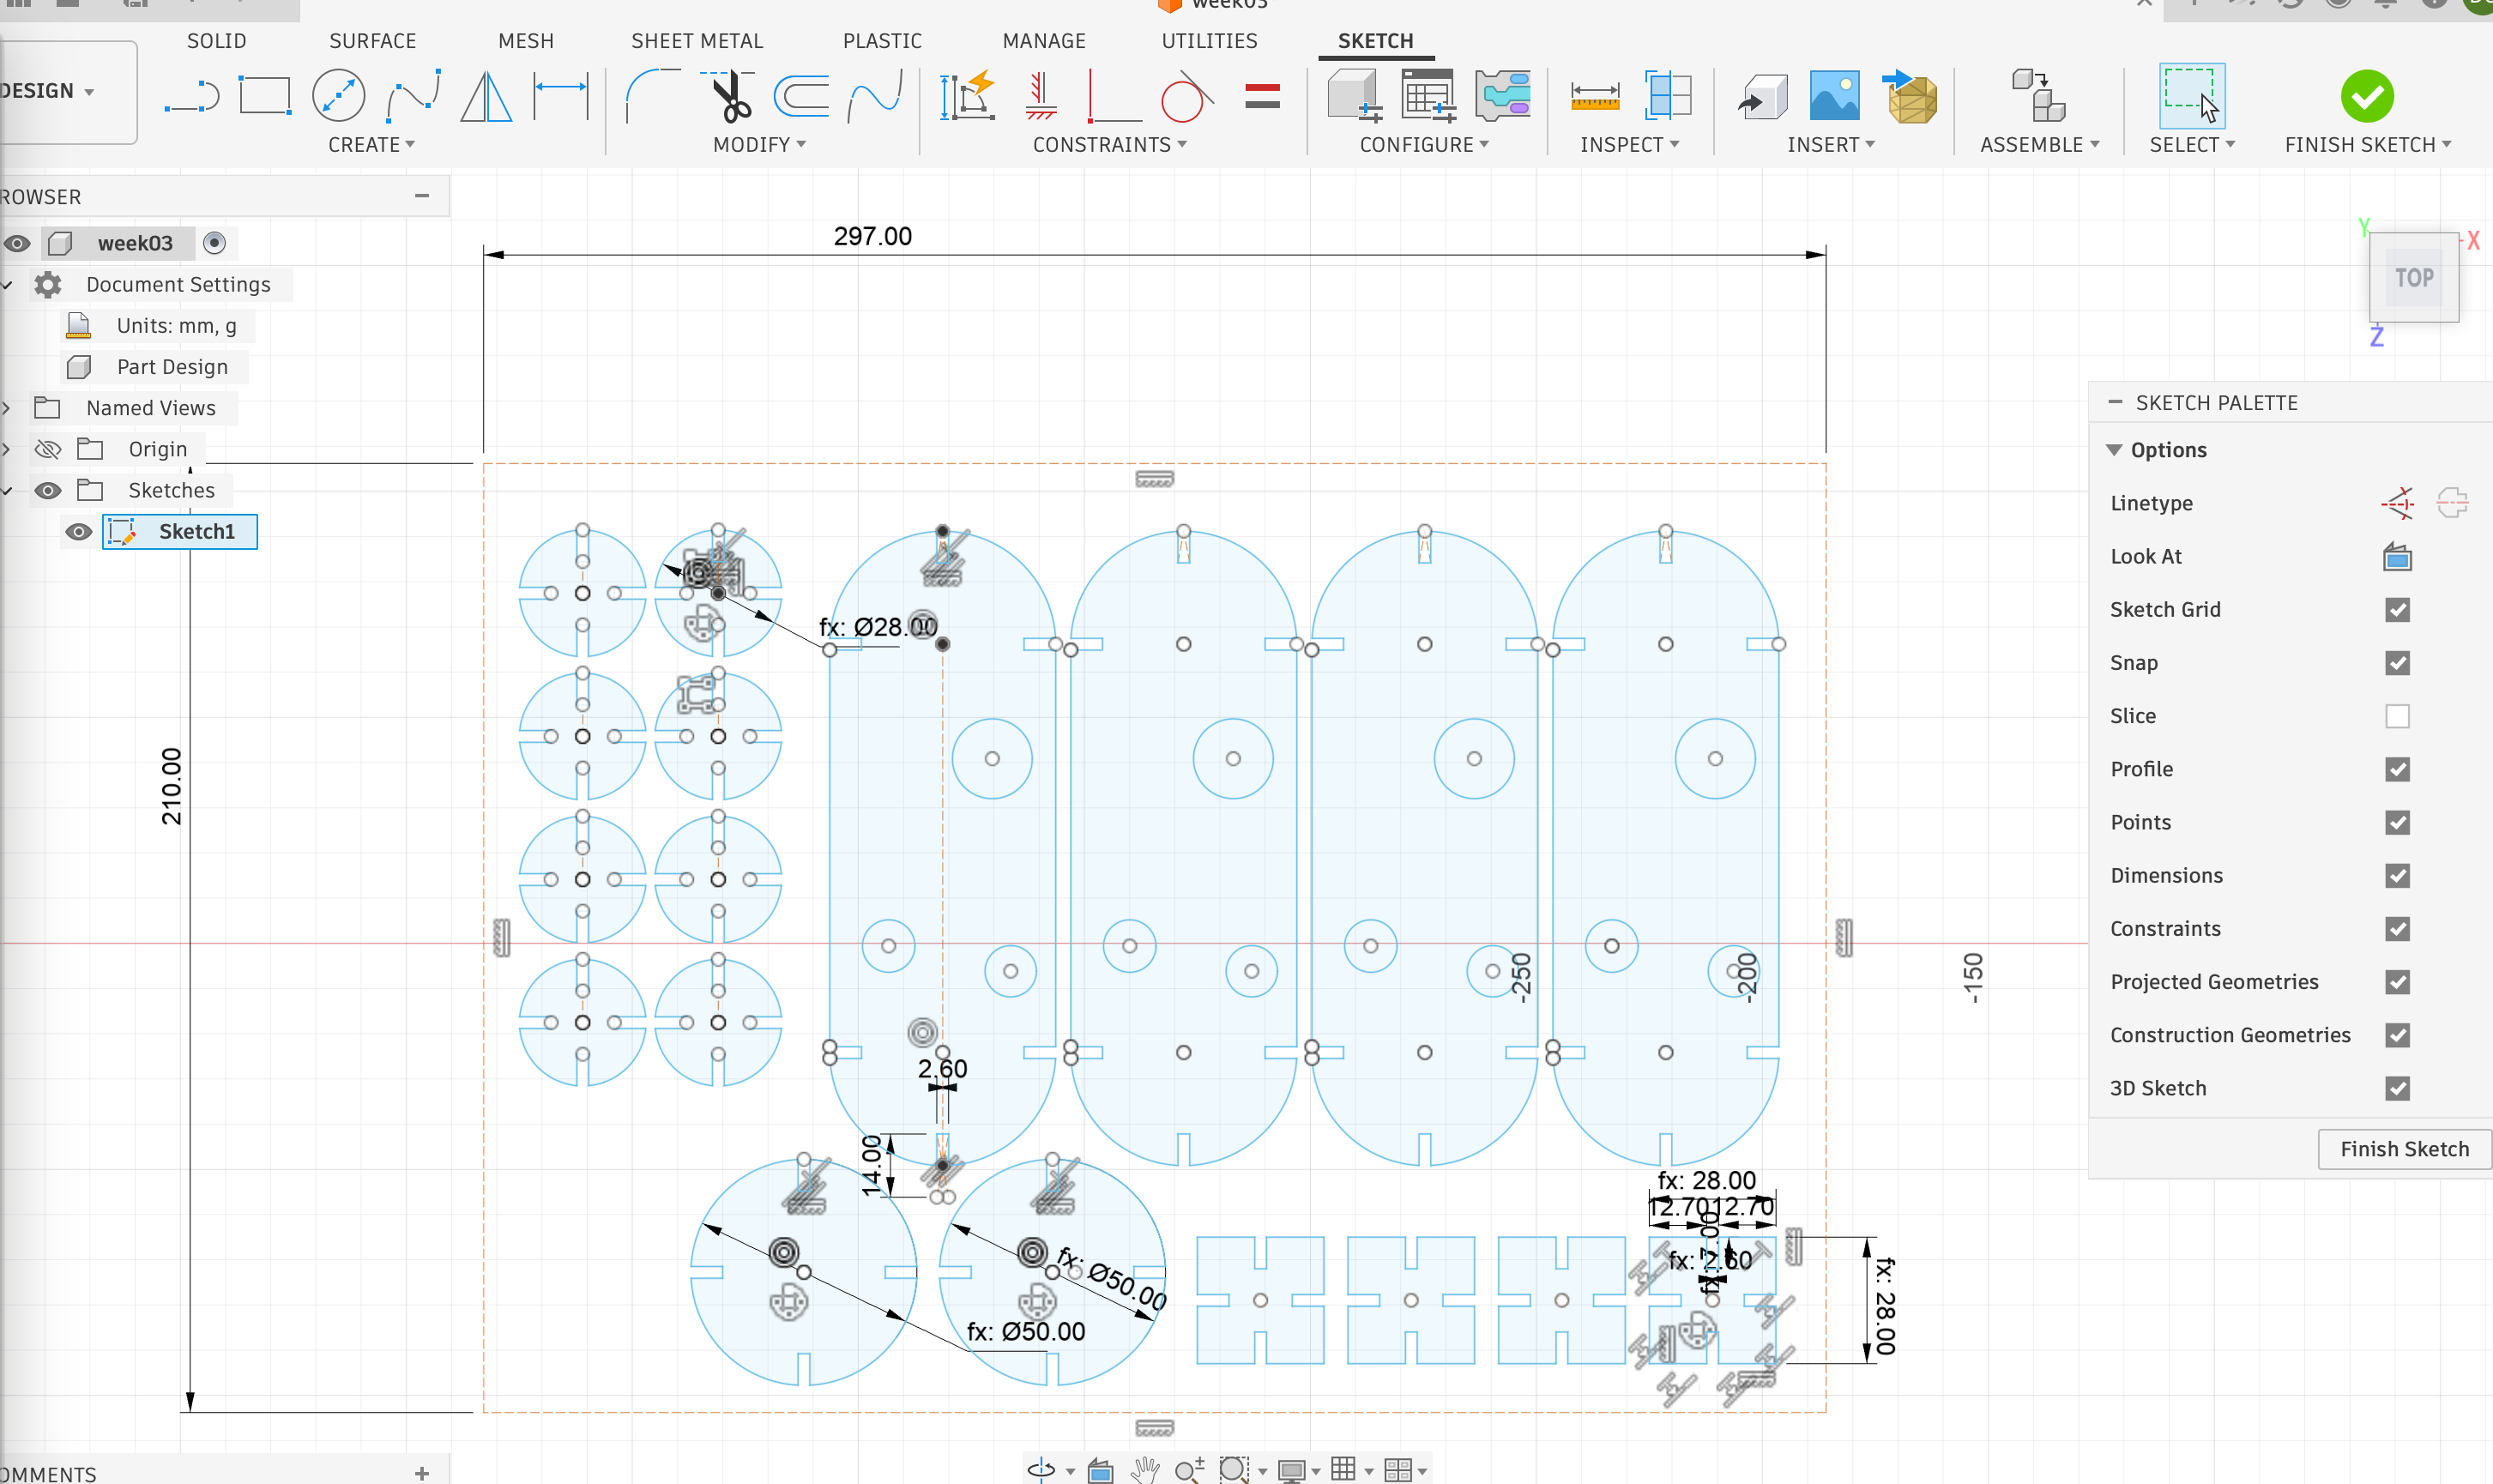
Task: Open the INSPECT dropdown menu
Action: point(1629,145)
